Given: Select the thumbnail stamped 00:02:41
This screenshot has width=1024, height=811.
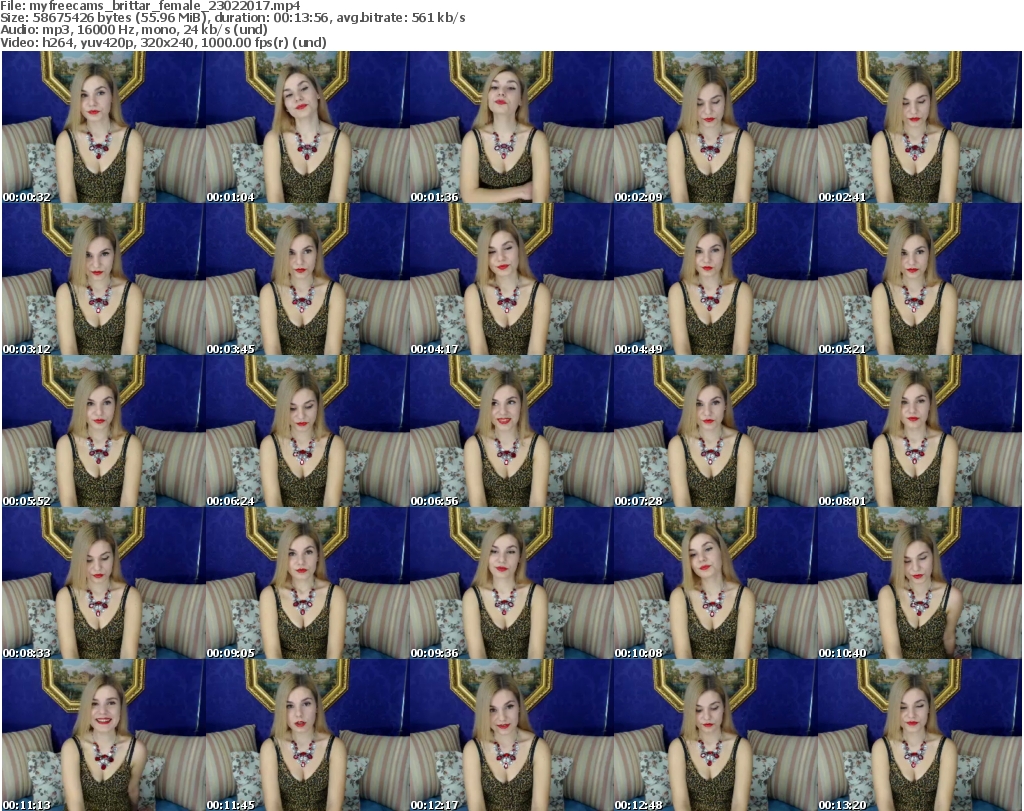Looking at the screenshot, I should pyautogui.click(x=920, y=127).
